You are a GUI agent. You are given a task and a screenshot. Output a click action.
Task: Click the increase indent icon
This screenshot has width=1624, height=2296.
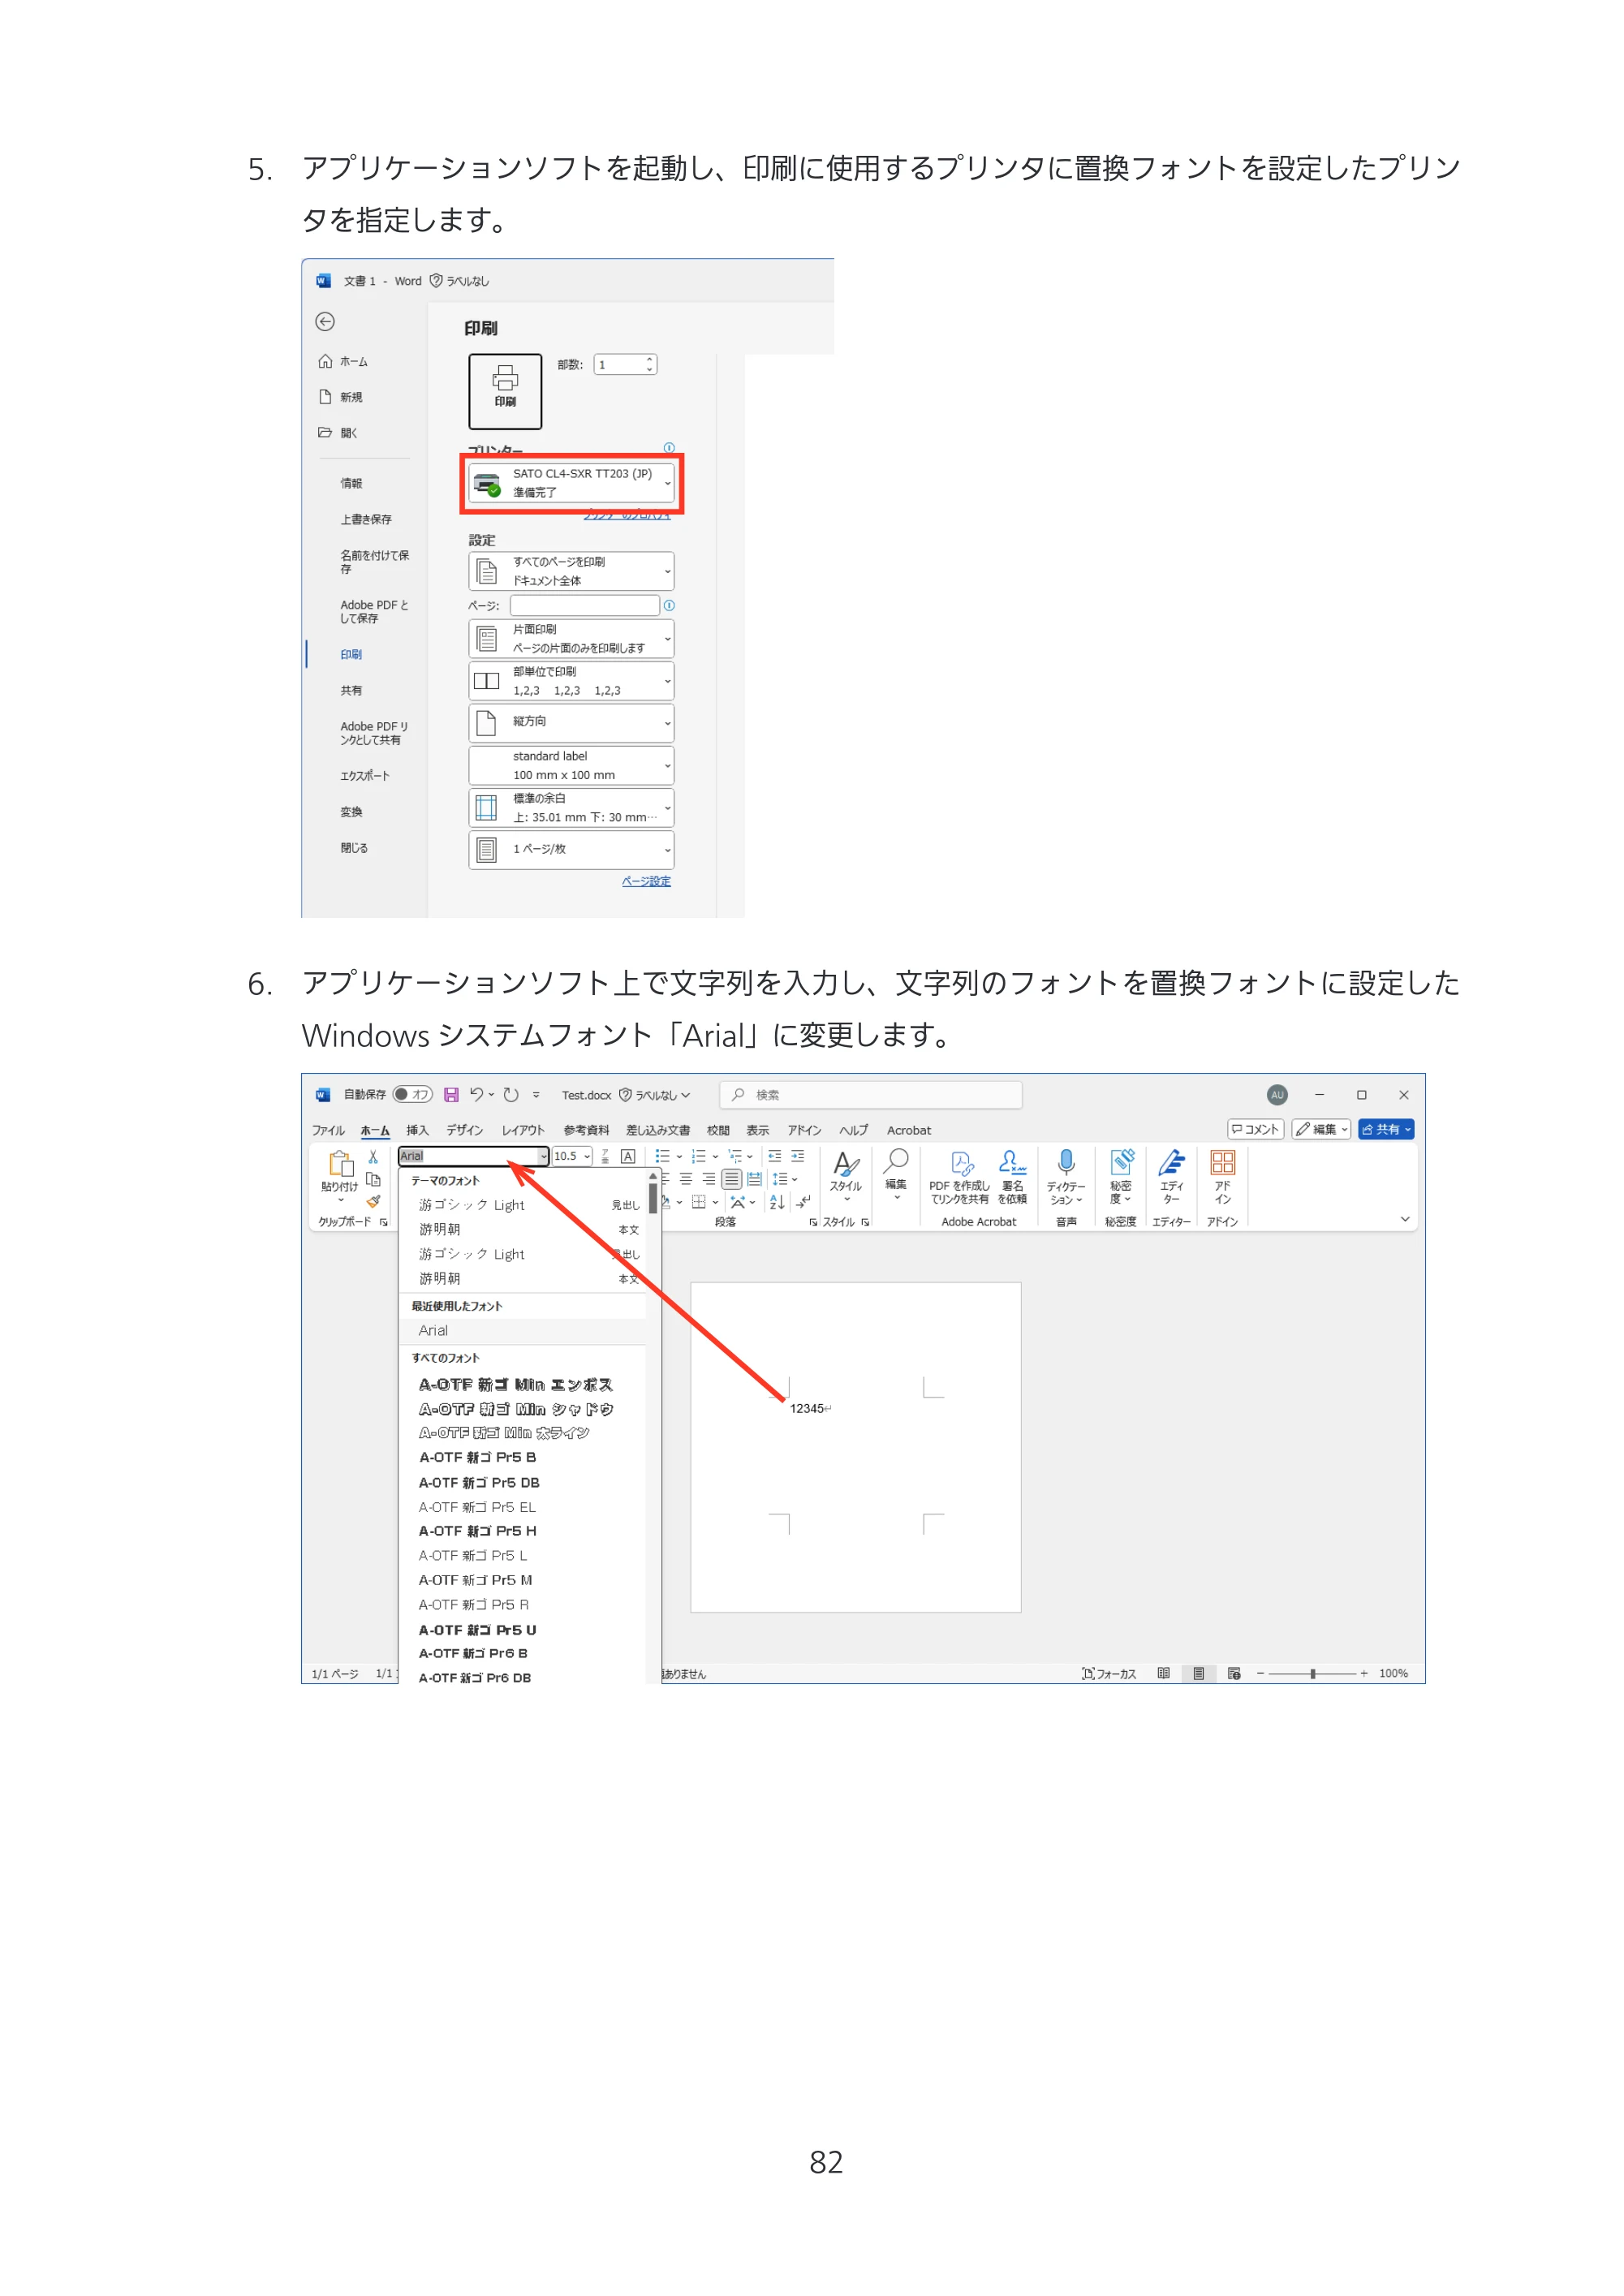(798, 1156)
